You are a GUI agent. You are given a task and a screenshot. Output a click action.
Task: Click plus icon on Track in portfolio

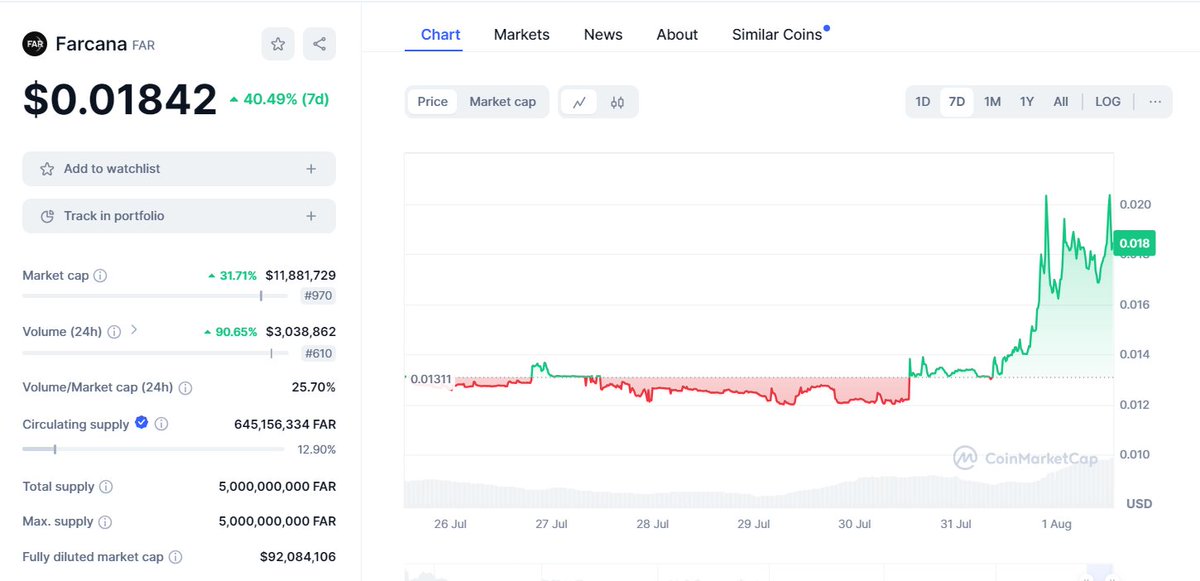coord(311,216)
